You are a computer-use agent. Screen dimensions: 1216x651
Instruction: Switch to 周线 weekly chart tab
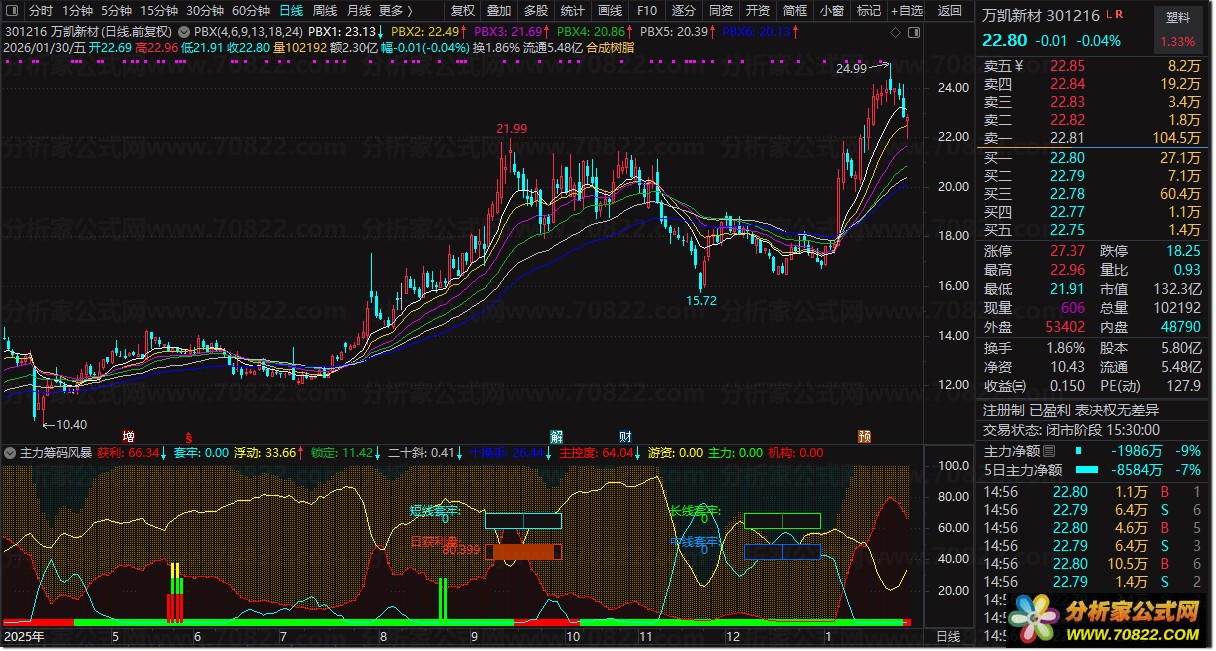(325, 11)
